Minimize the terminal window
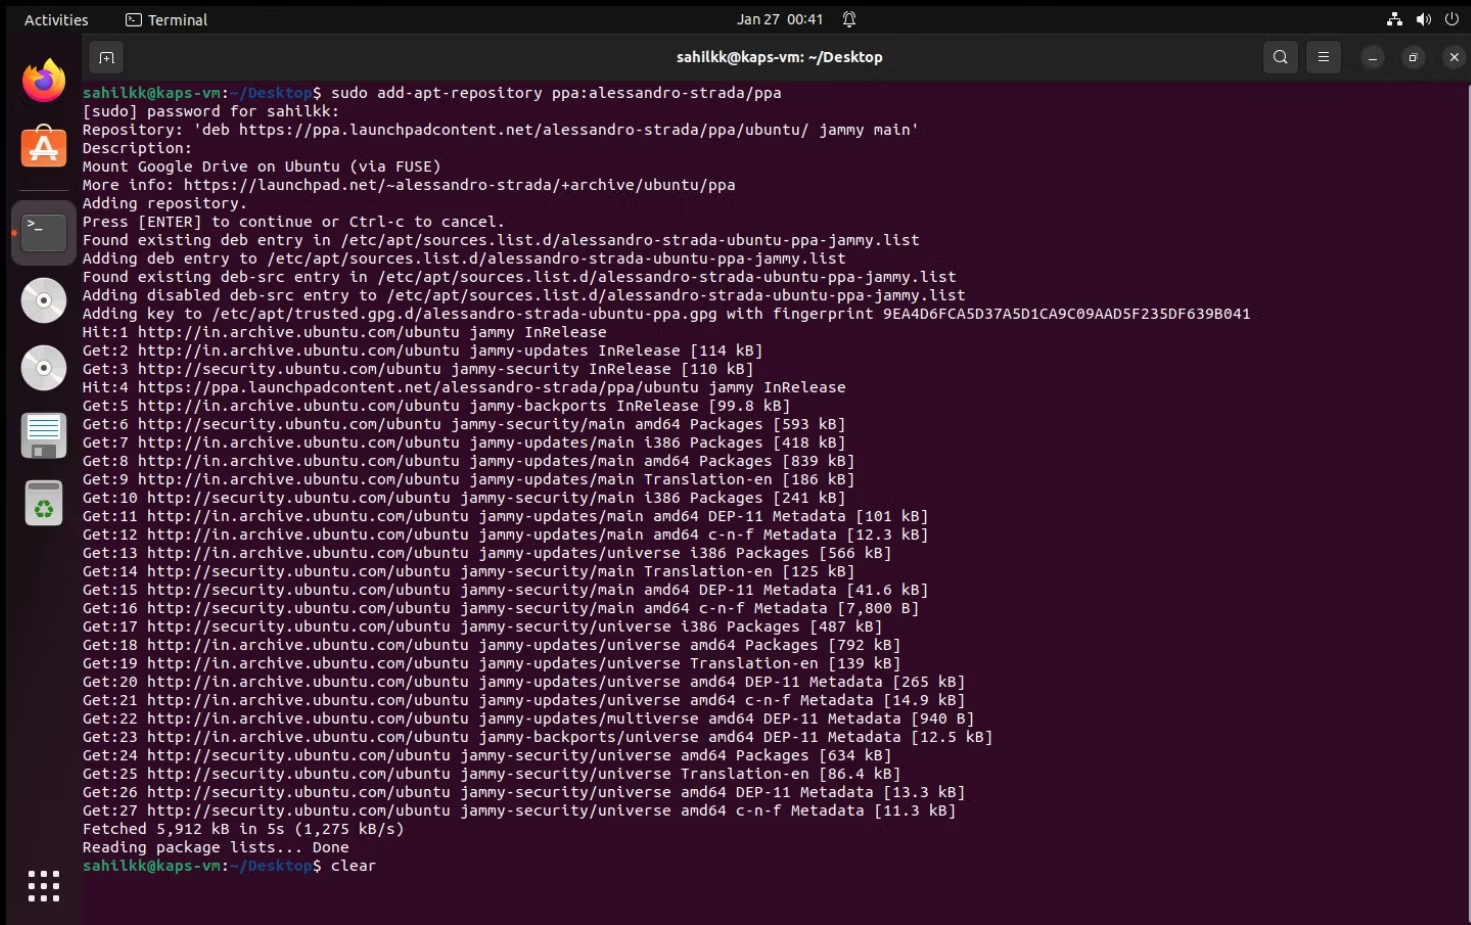1471x925 pixels. coord(1373,58)
